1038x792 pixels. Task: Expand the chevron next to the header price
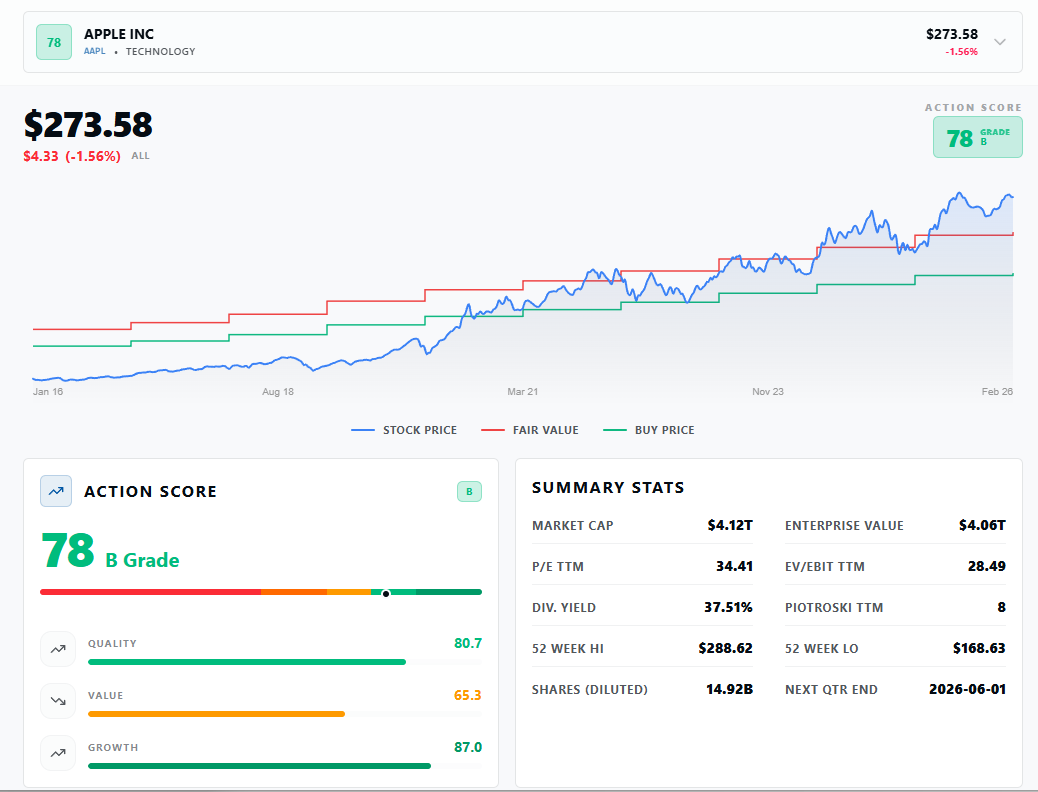pos(999,42)
